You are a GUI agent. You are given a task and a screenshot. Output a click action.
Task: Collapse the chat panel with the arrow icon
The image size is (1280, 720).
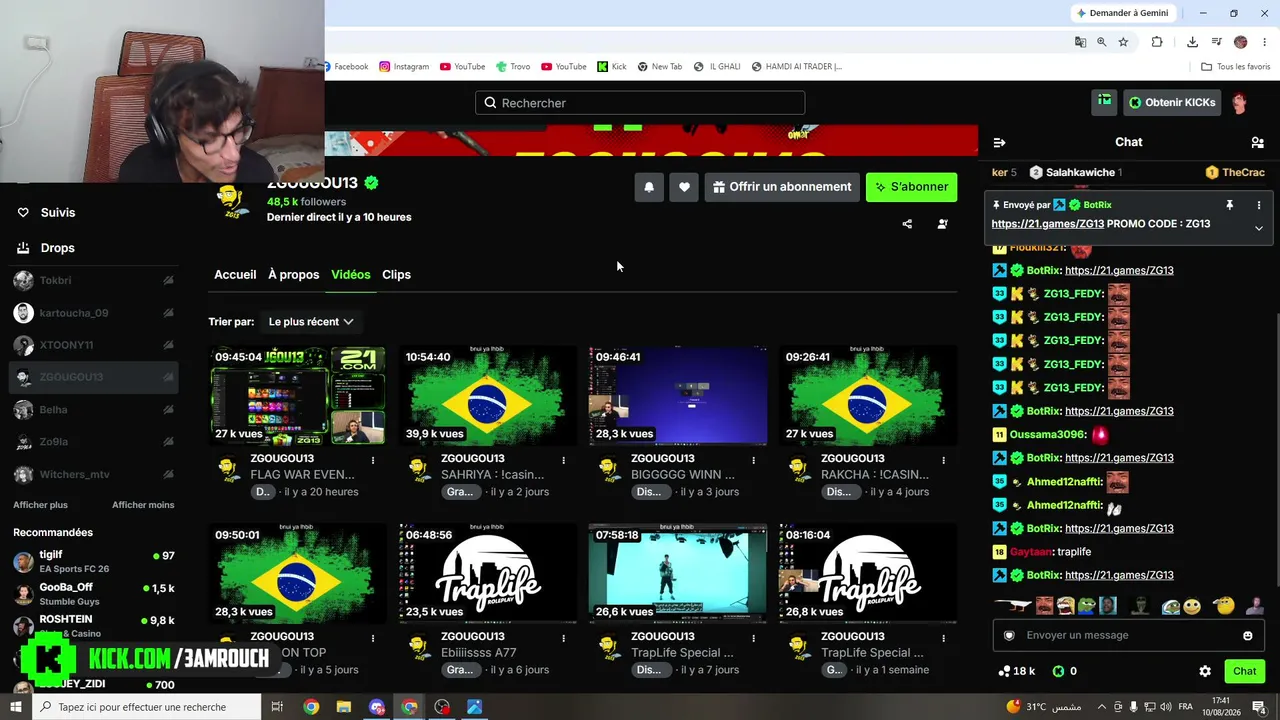[999, 142]
